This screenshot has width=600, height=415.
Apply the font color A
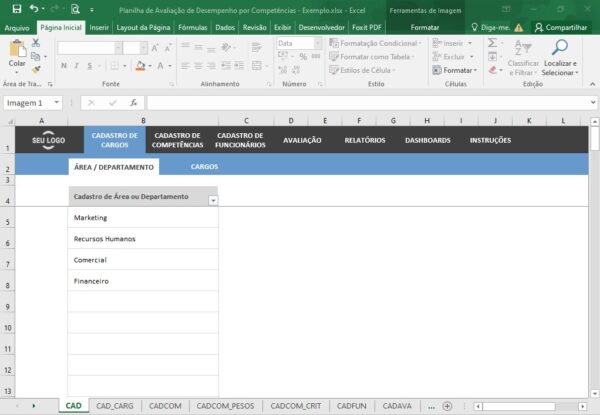[160, 66]
